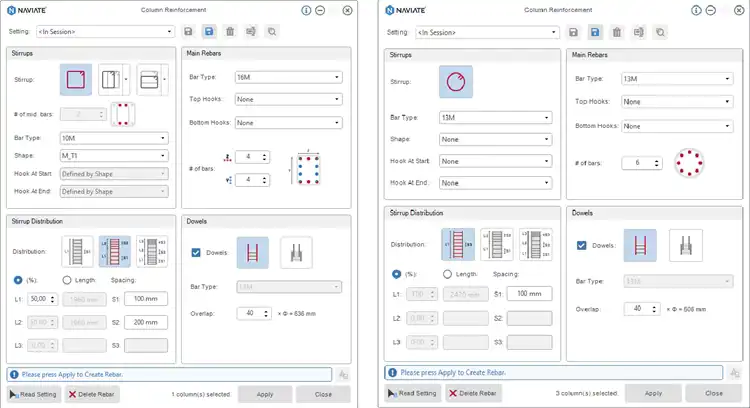Viewport: 750px width, 408px height.
Task: Select the Length radio button in left dialog
Action: point(67,280)
